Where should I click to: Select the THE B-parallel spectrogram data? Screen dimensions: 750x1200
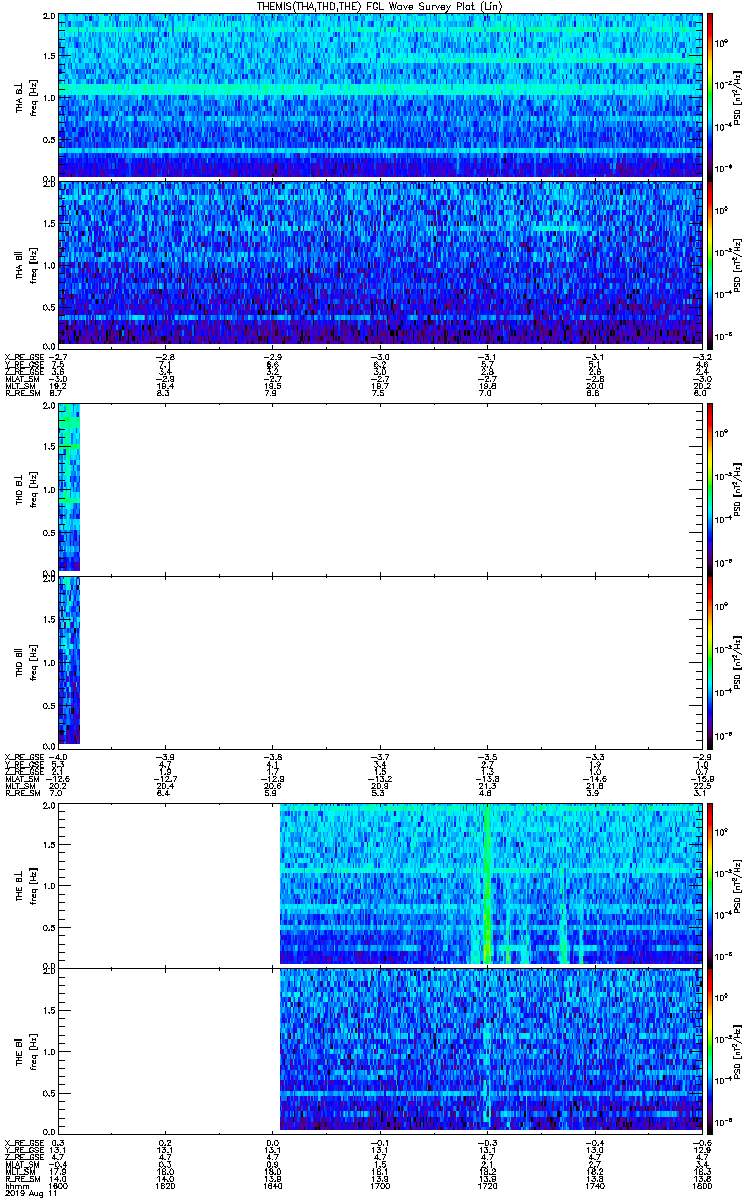coord(490,1050)
